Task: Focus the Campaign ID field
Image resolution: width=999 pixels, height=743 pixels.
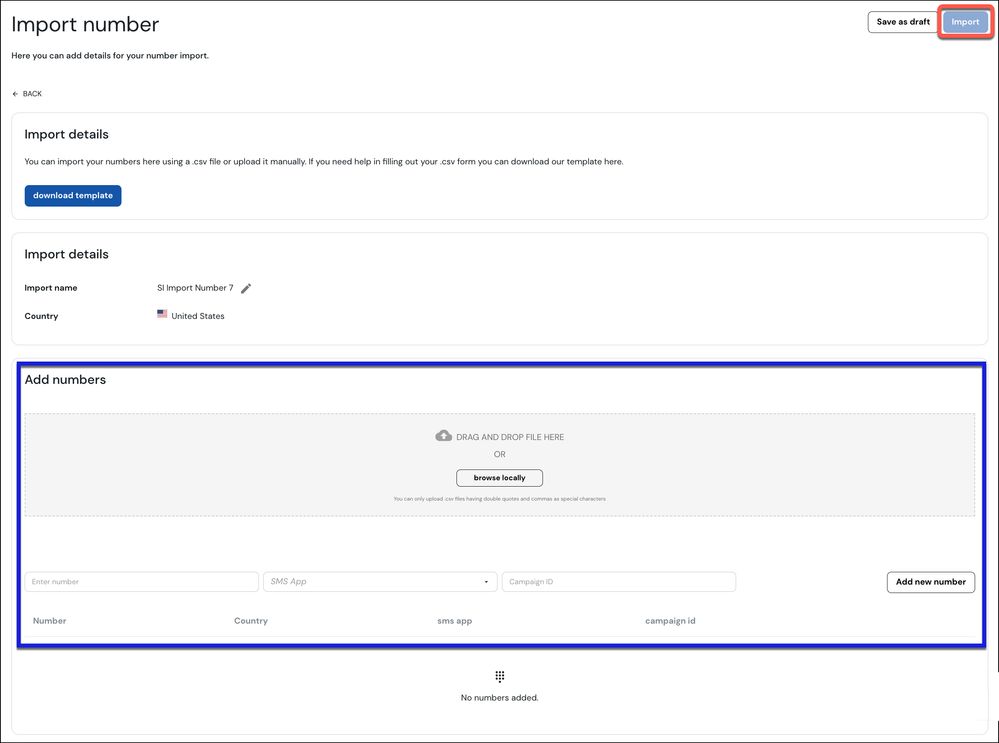Action: [x=619, y=582]
